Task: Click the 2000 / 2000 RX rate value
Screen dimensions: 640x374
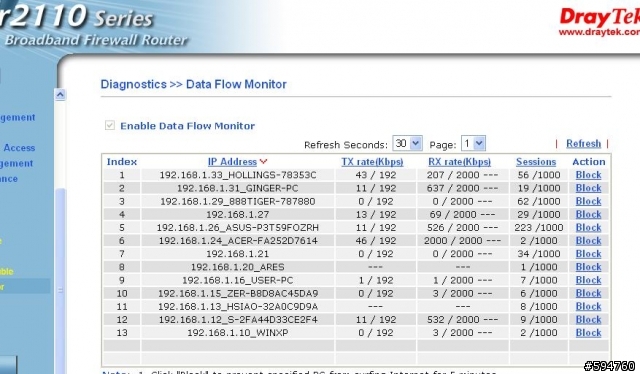Action: point(462,240)
